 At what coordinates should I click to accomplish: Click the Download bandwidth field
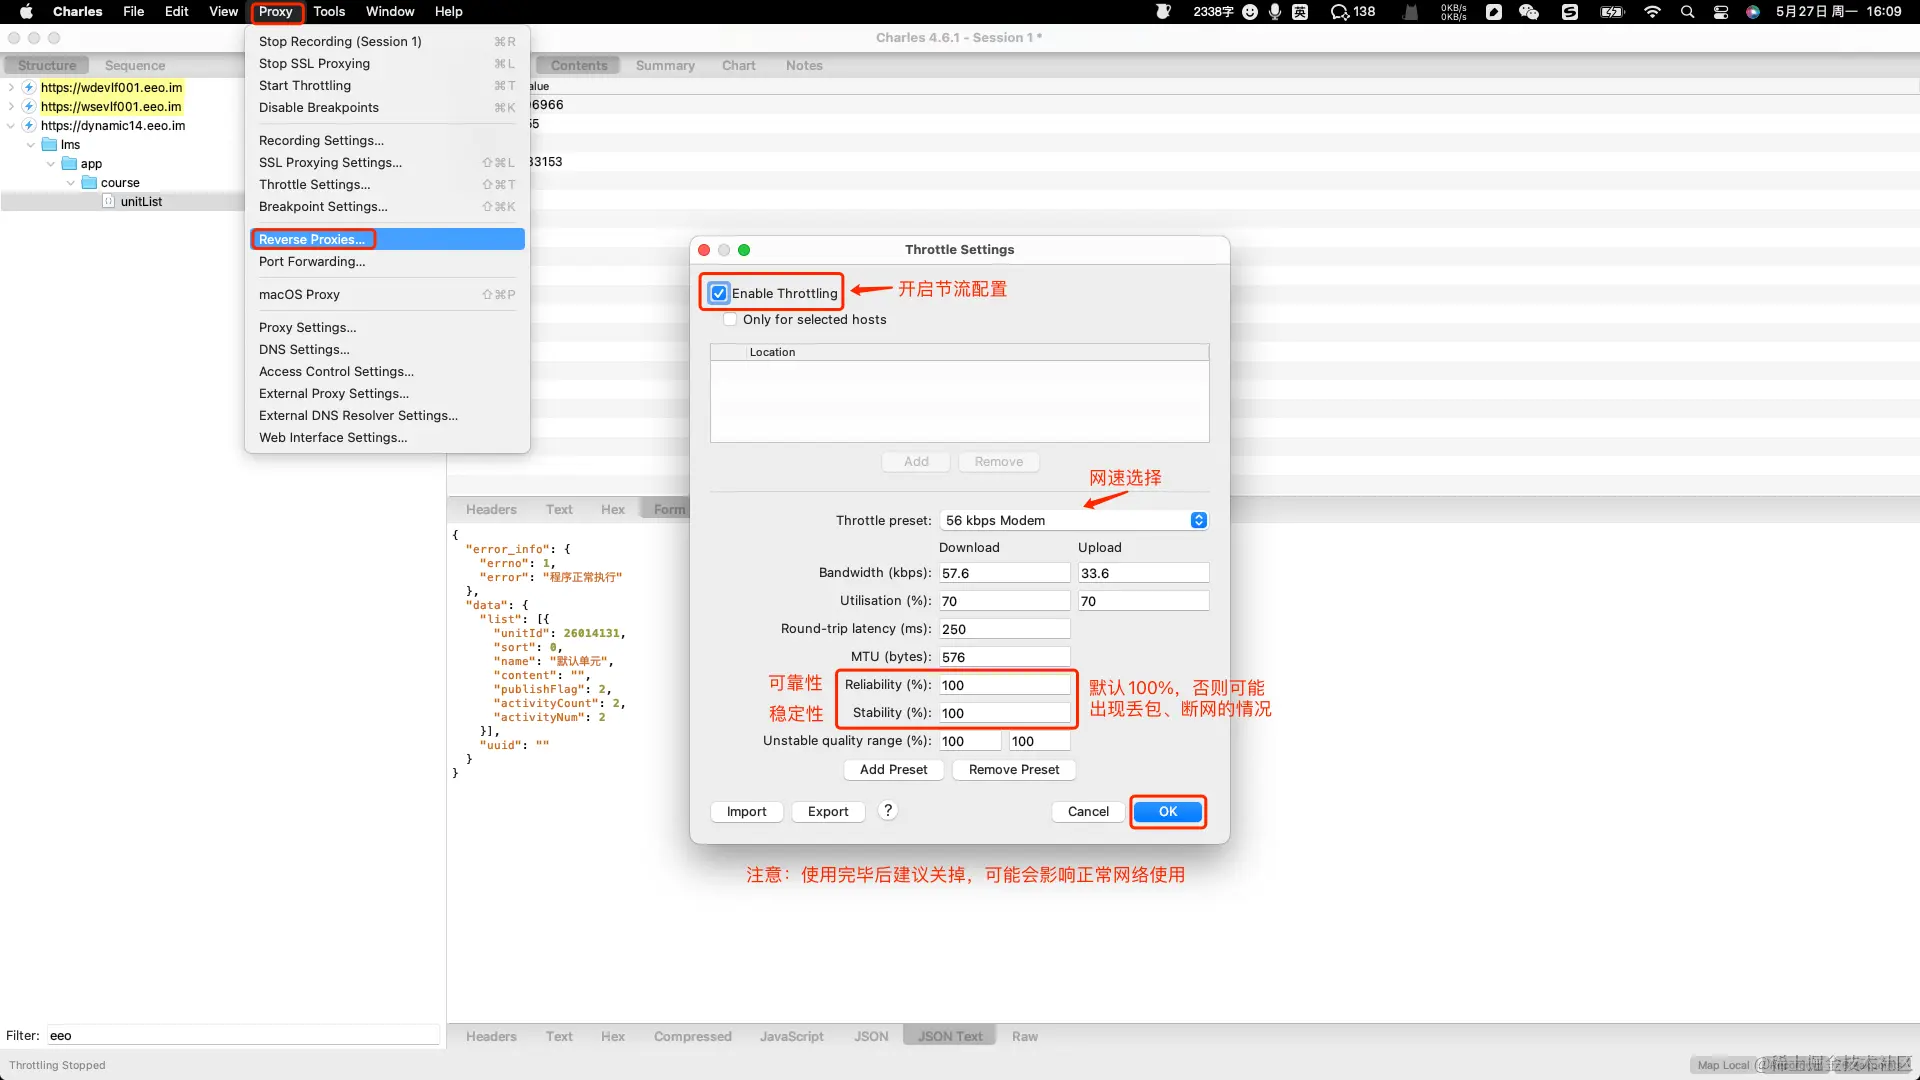(x=1004, y=573)
